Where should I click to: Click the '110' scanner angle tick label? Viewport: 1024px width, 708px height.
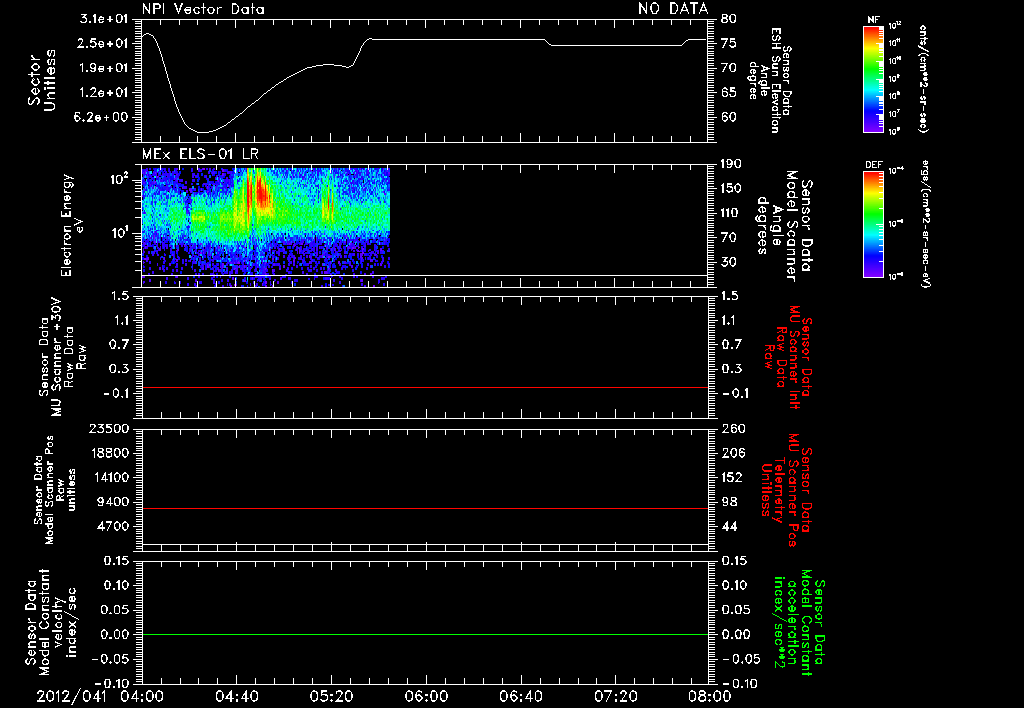pos(732,213)
